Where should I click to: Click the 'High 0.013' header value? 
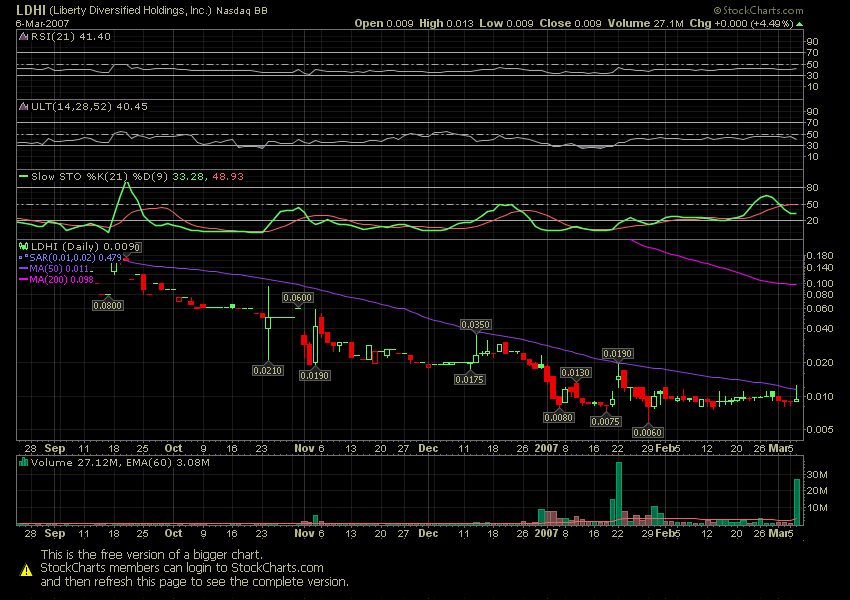tap(446, 23)
